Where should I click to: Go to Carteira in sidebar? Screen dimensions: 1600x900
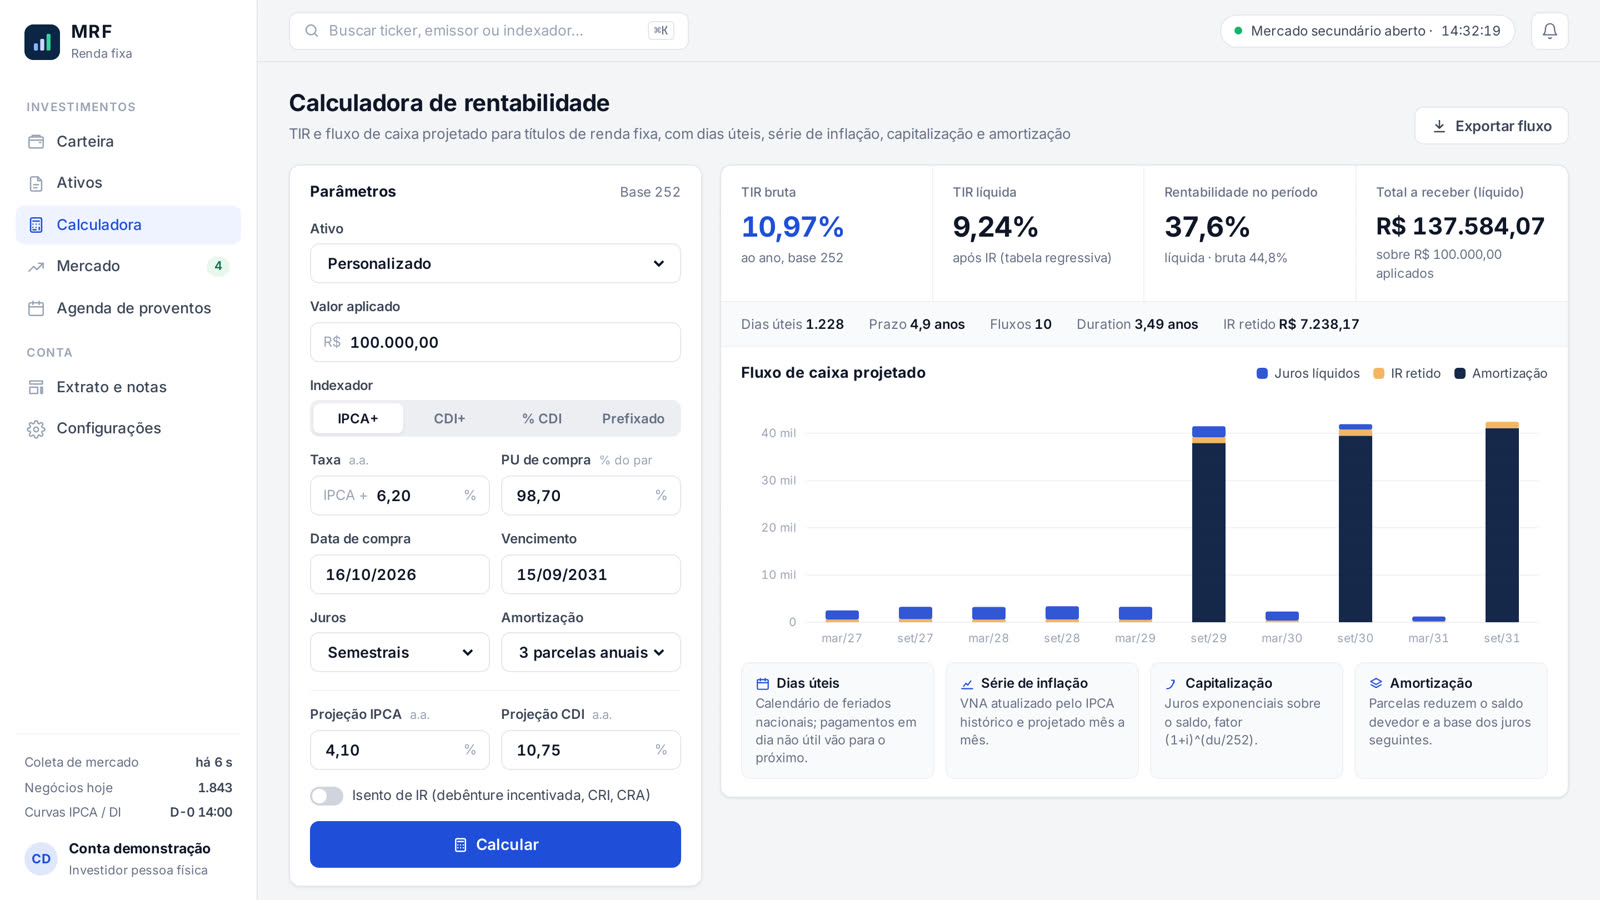[128, 141]
